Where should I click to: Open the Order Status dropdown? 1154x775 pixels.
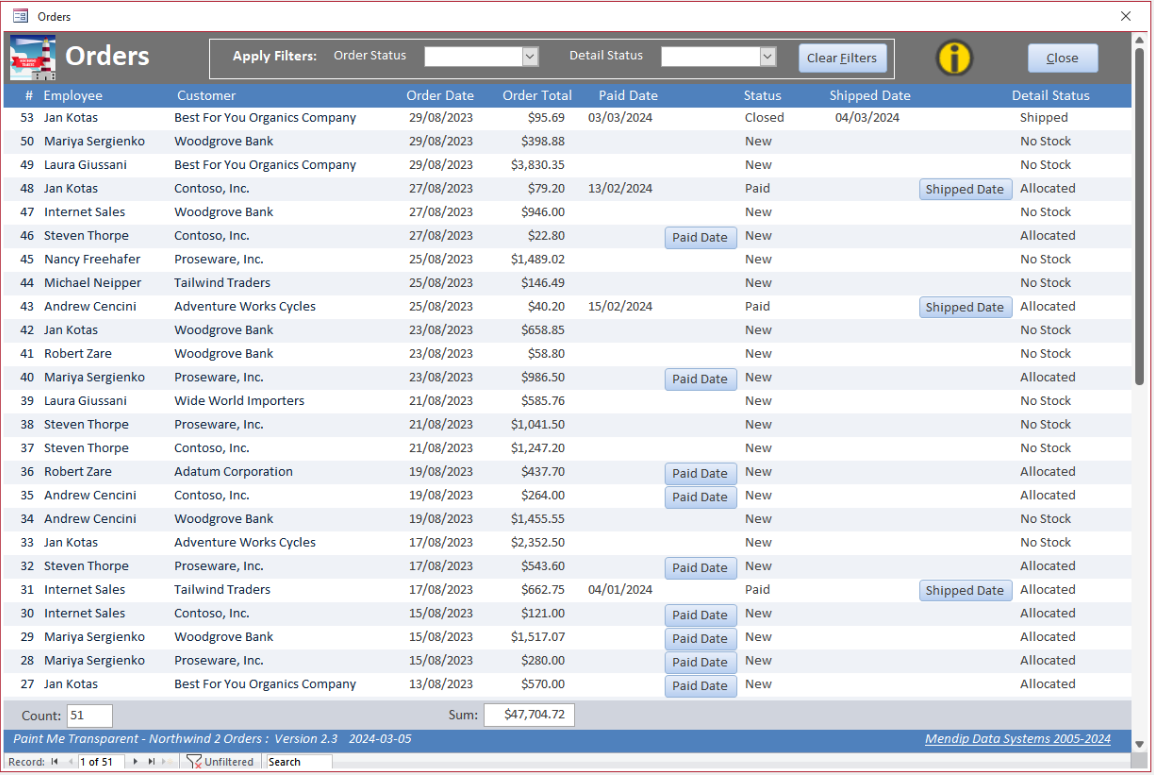(x=530, y=56)
